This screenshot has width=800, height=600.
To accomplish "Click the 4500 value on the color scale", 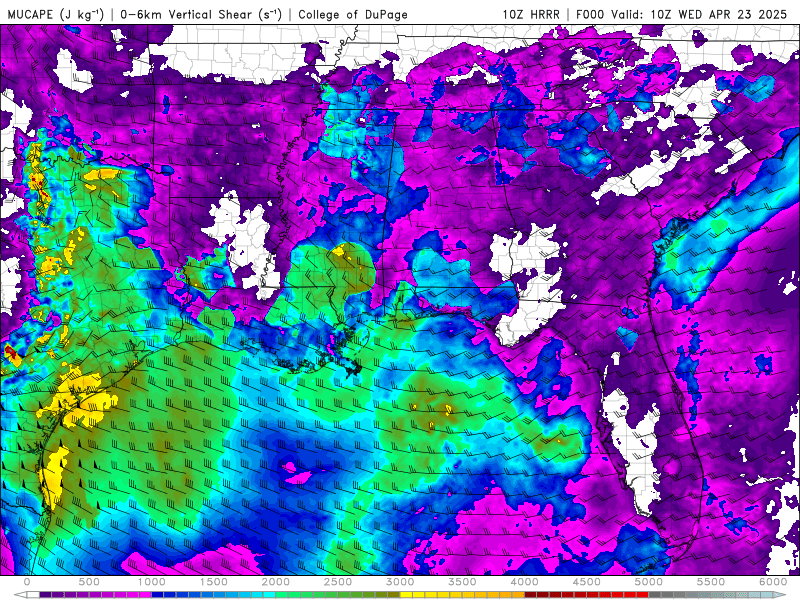I will [x=587, y=582].
